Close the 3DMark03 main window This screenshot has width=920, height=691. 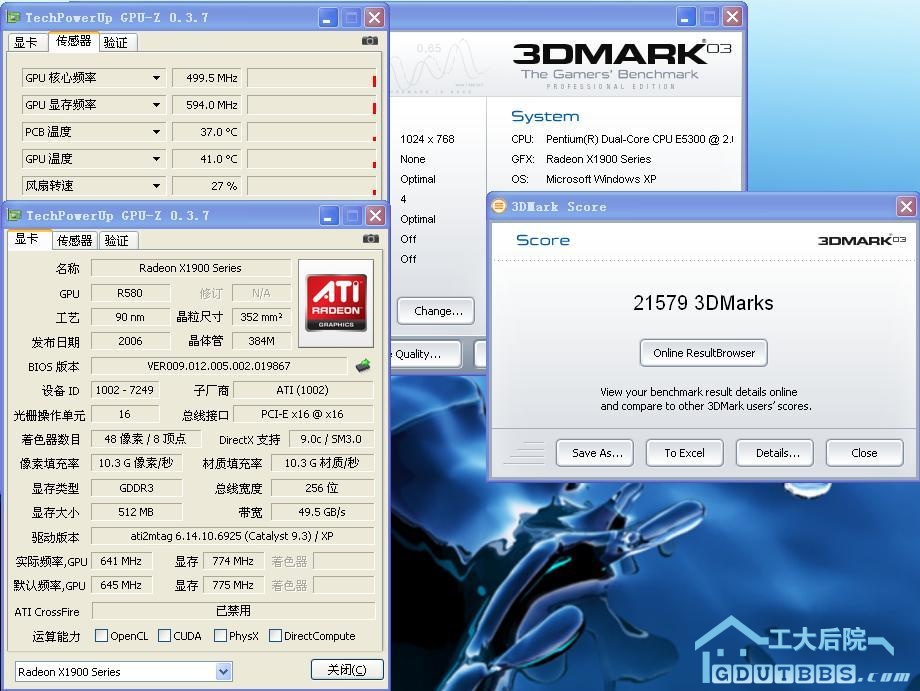(732, 17)
